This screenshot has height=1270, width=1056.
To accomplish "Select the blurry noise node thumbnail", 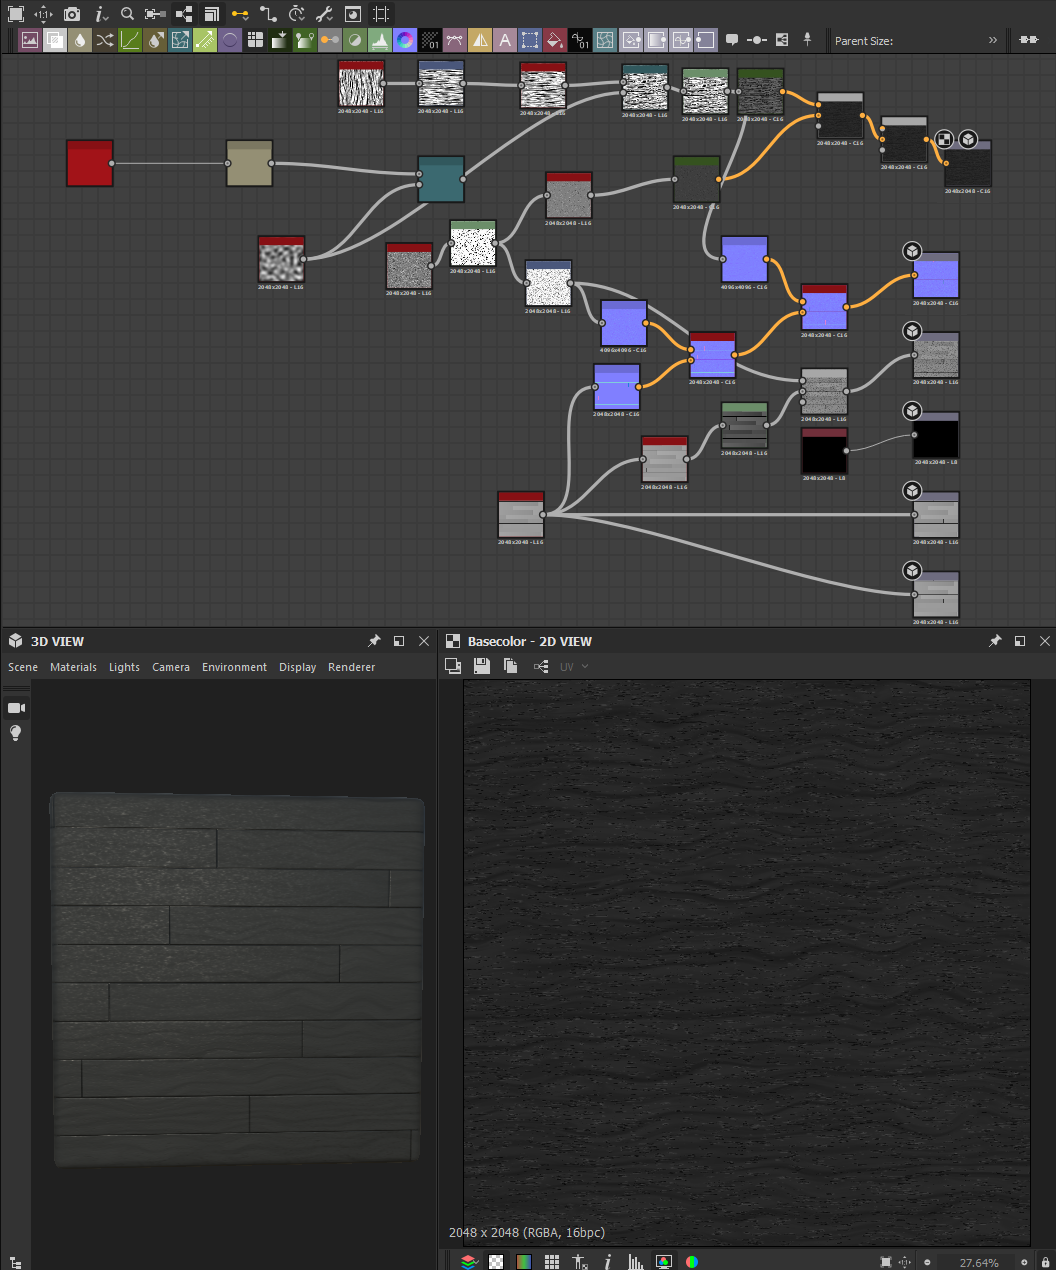I will point(281,259).
